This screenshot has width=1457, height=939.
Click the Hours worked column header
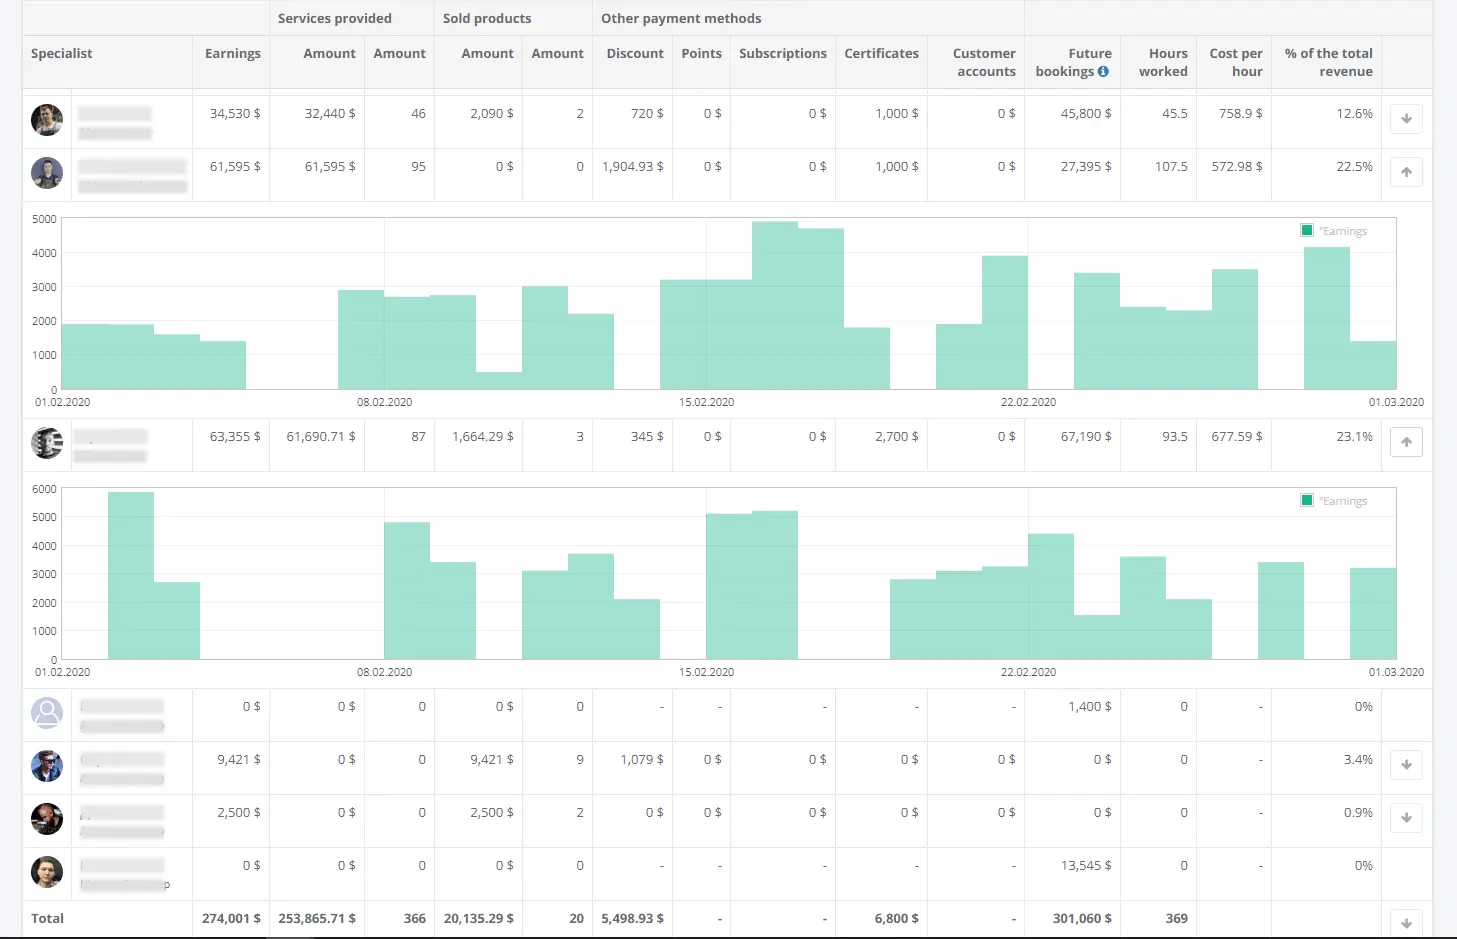(1163, 62)
